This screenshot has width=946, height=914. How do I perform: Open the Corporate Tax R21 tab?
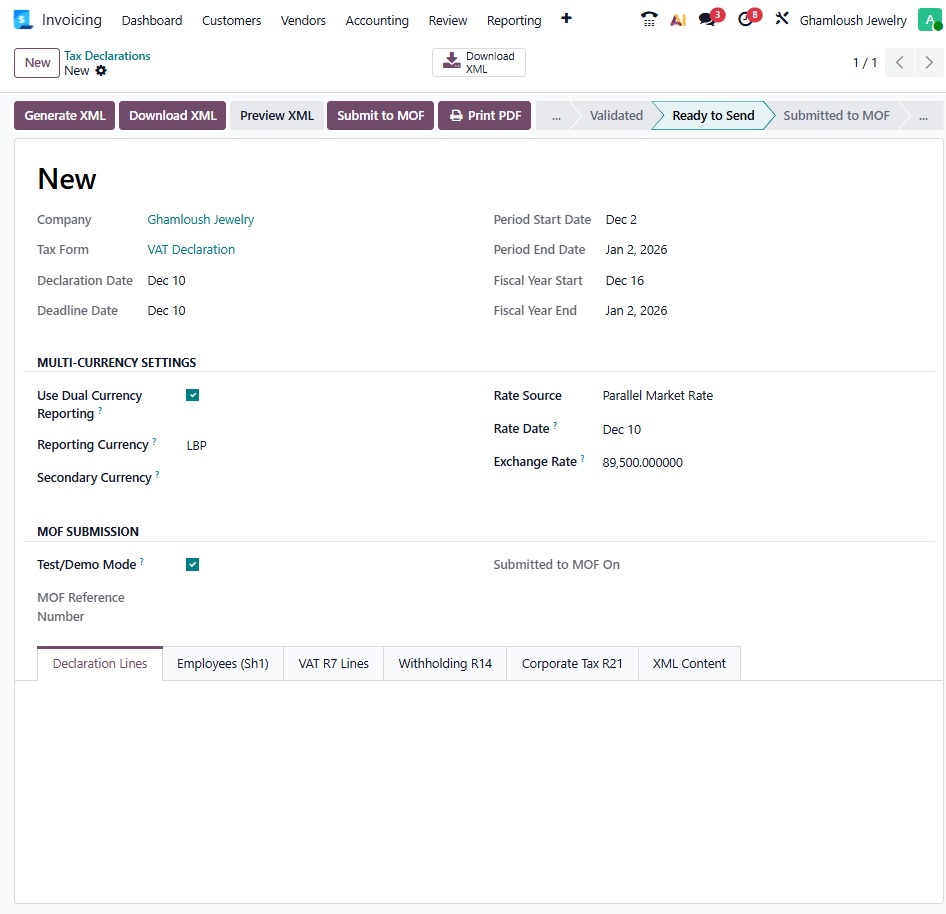(572, 663)
